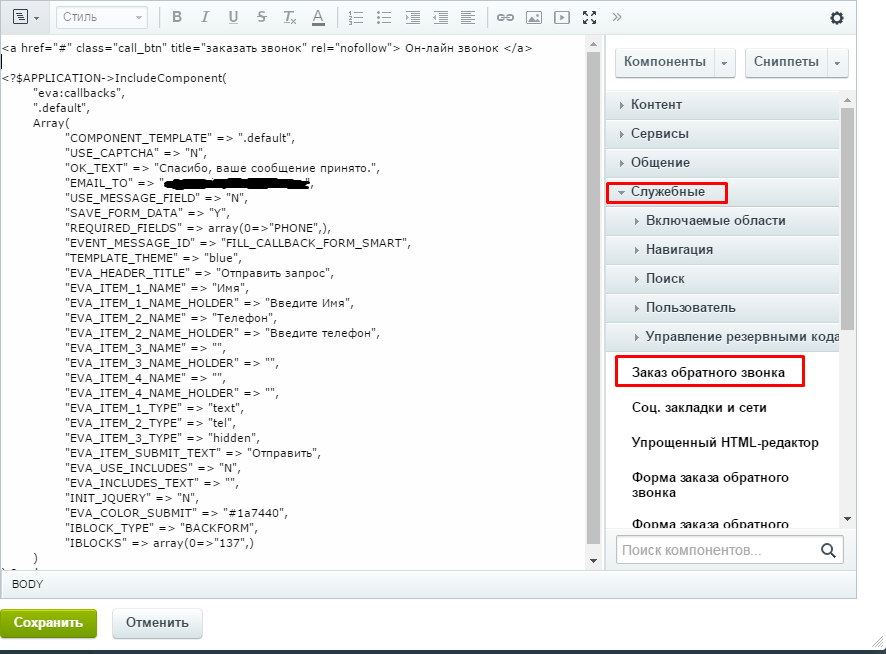
Task: Apply strikethrough formatting
Action: 261,18
